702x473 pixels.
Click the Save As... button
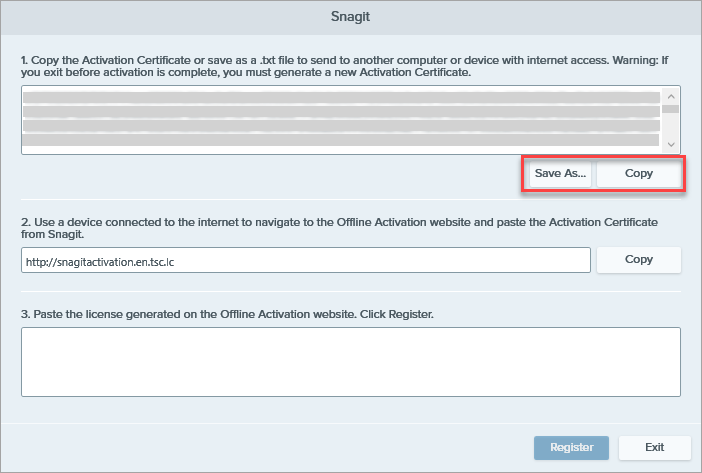(560, 174)
